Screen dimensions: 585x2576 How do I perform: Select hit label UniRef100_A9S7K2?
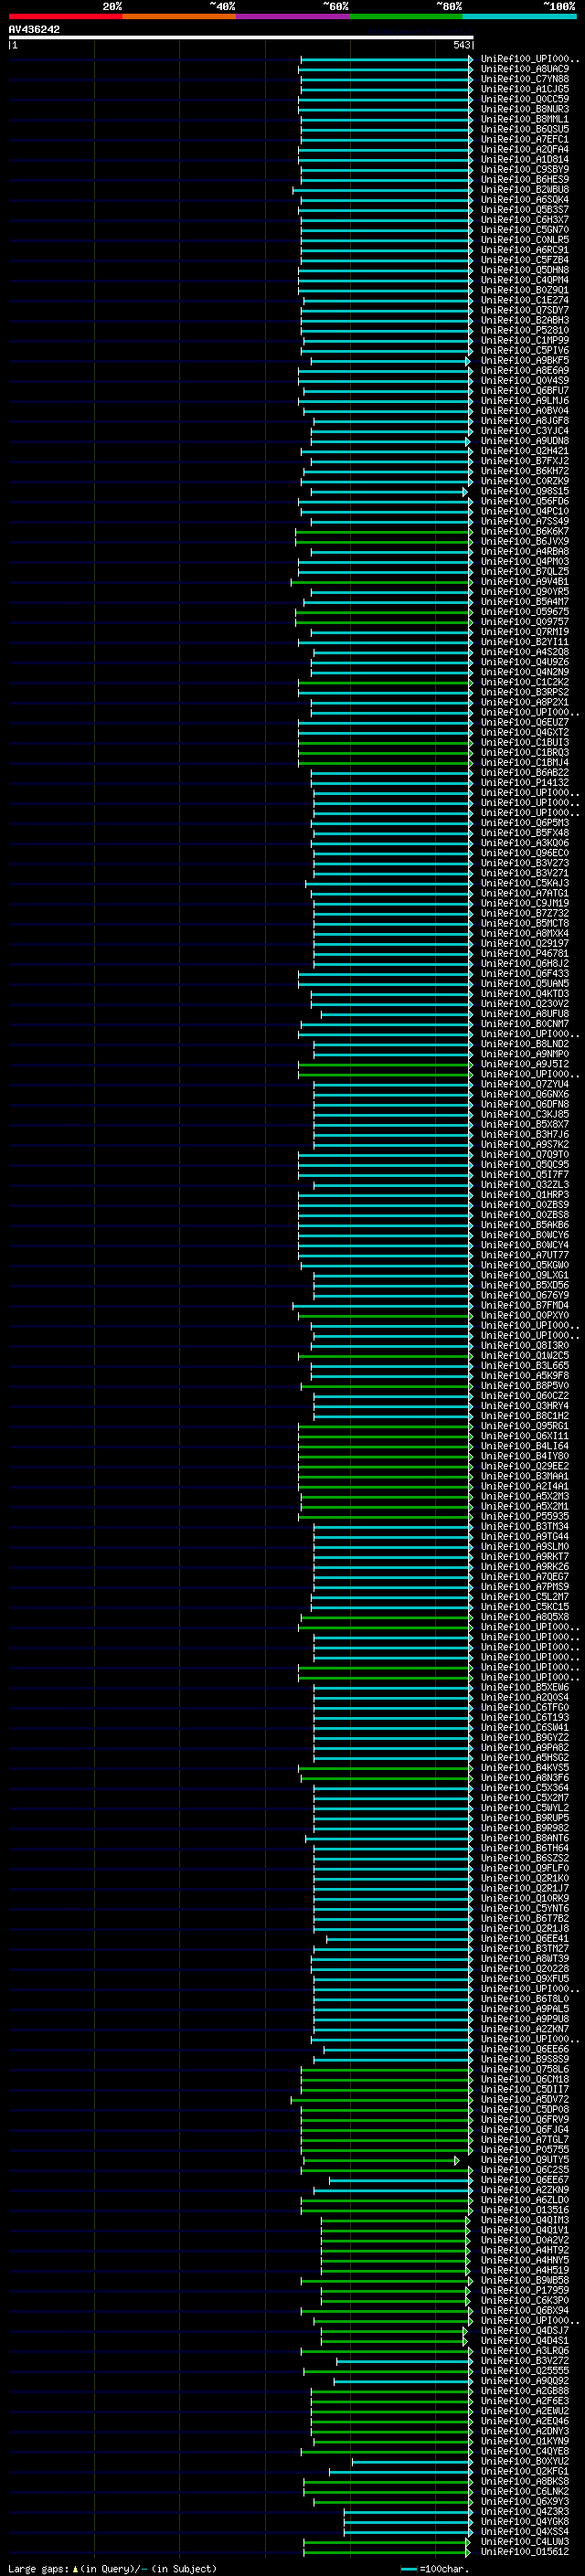525,1144
